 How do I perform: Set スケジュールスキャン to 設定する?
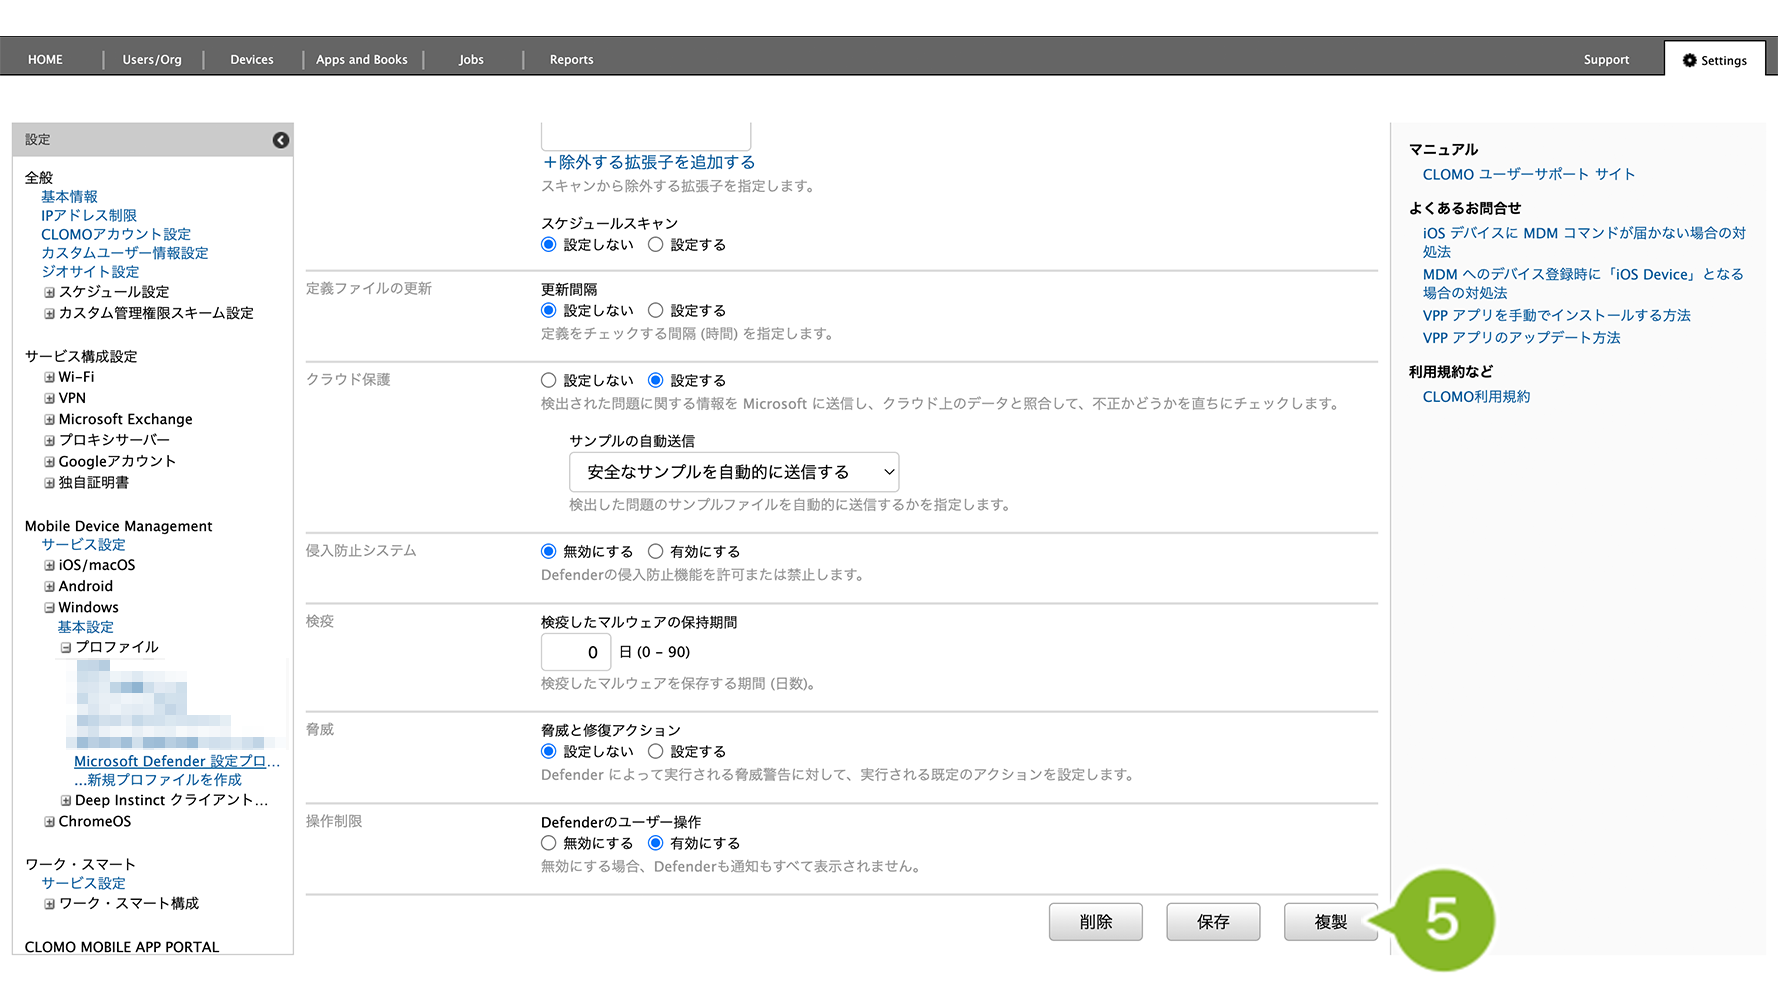(656, 245)
